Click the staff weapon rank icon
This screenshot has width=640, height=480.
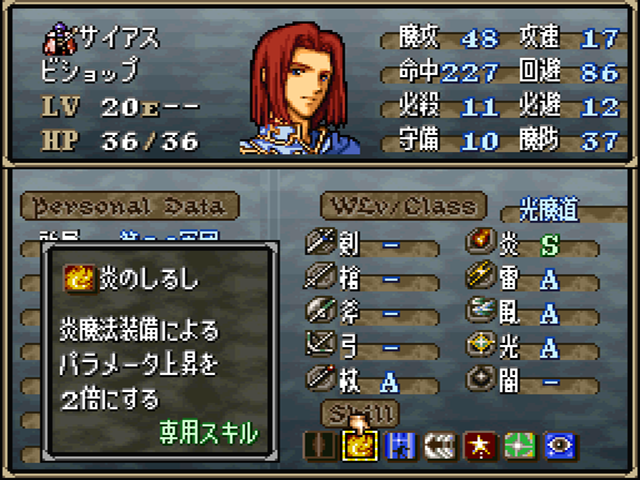pyautogui.click(x=321, y=378)
